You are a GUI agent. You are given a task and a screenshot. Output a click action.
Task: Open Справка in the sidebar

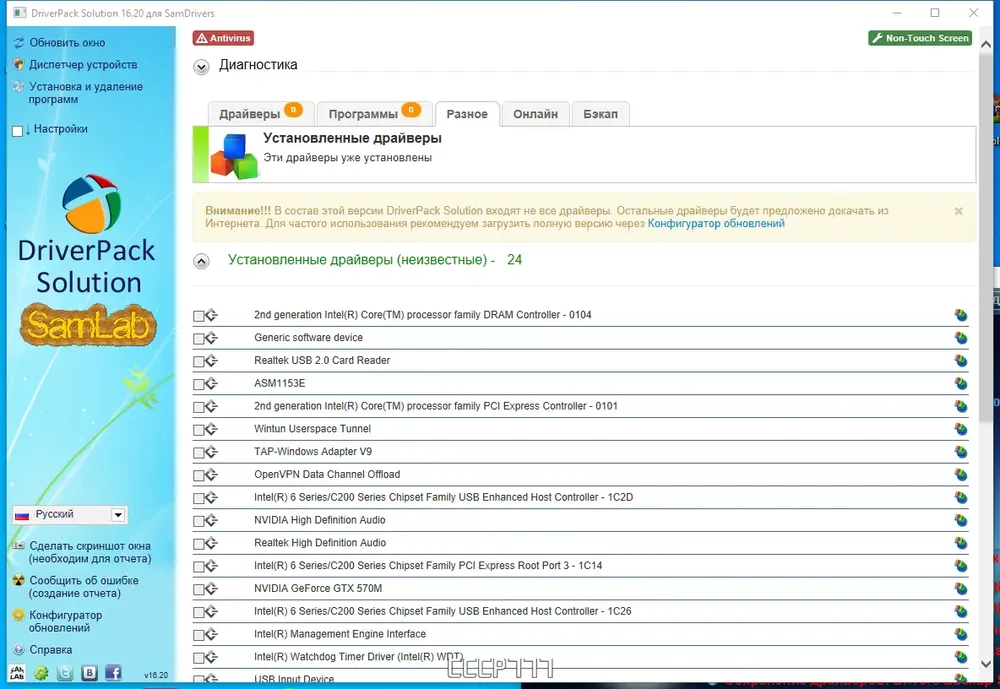pos(50,649)
